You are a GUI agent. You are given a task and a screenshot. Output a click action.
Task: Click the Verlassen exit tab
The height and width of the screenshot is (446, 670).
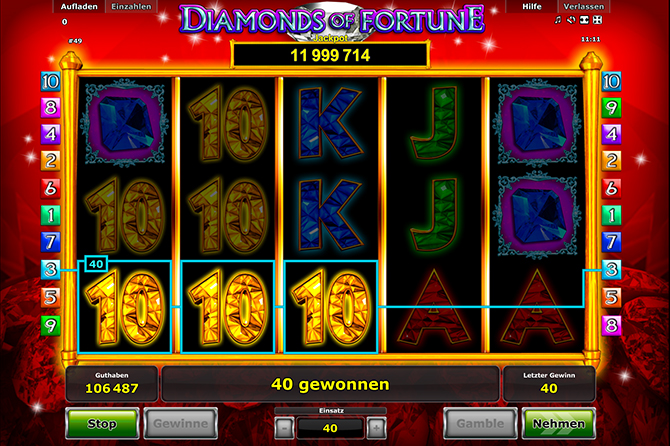point(584,6)
